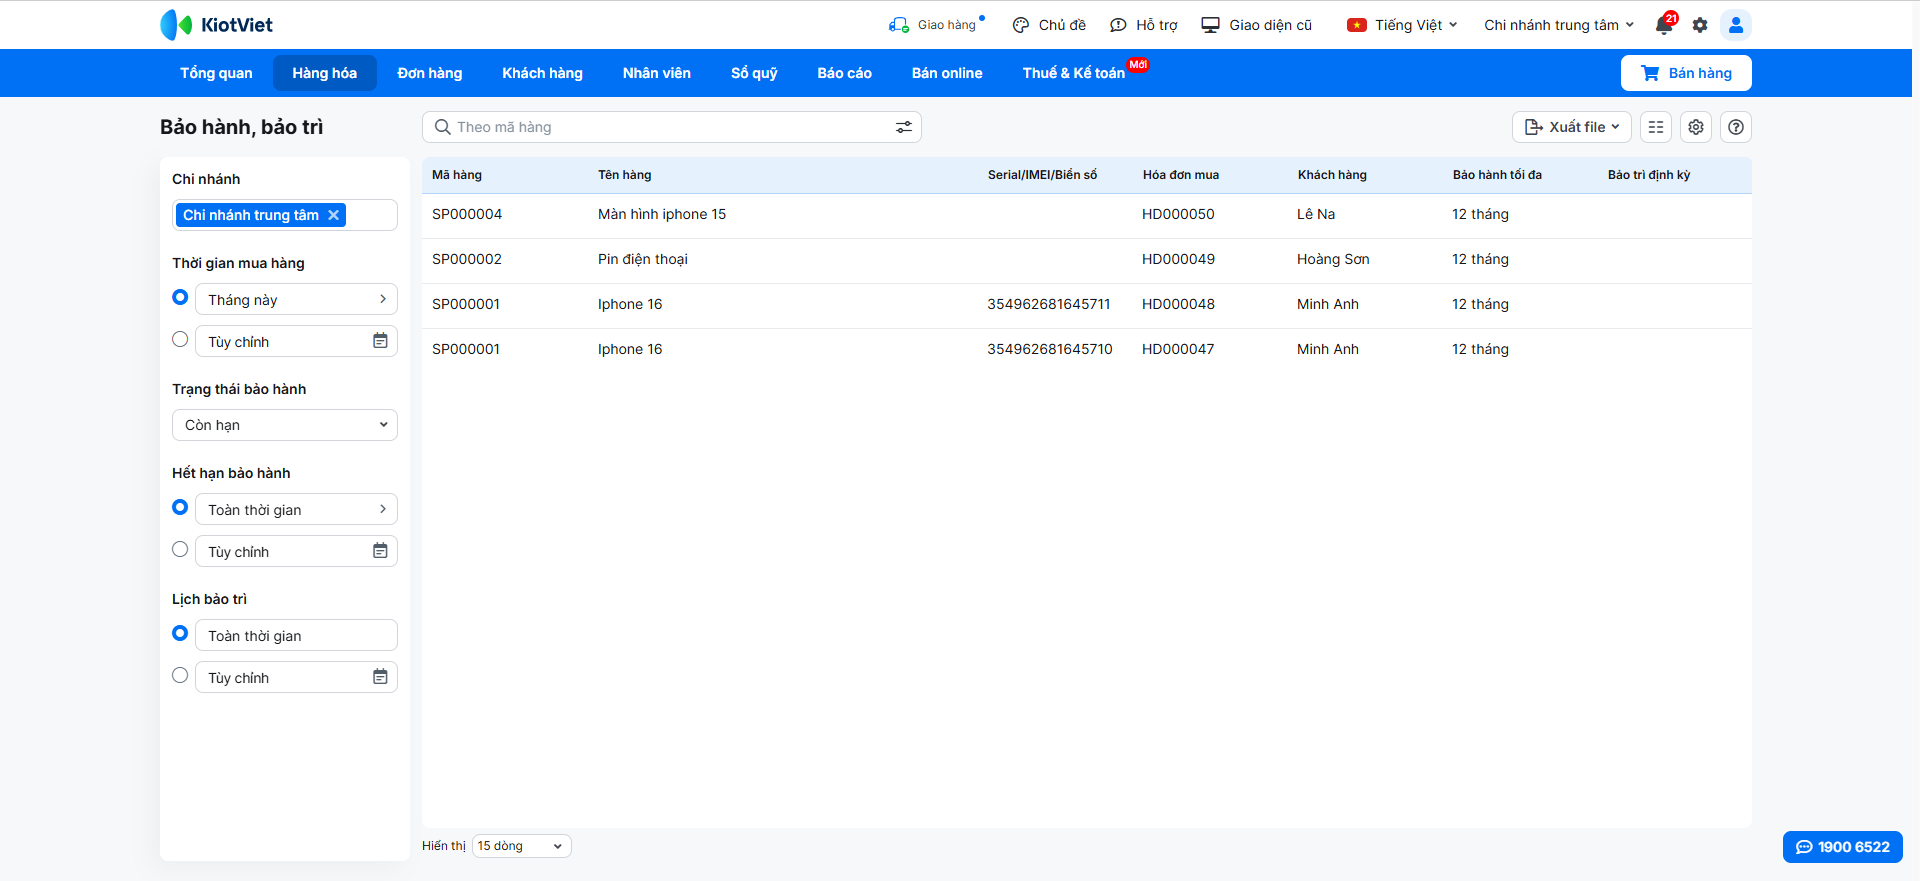Expand the Trạng thái bảo hành dropdown
Viewport: 1920px width, 881px height.
(x=285, y=425)
